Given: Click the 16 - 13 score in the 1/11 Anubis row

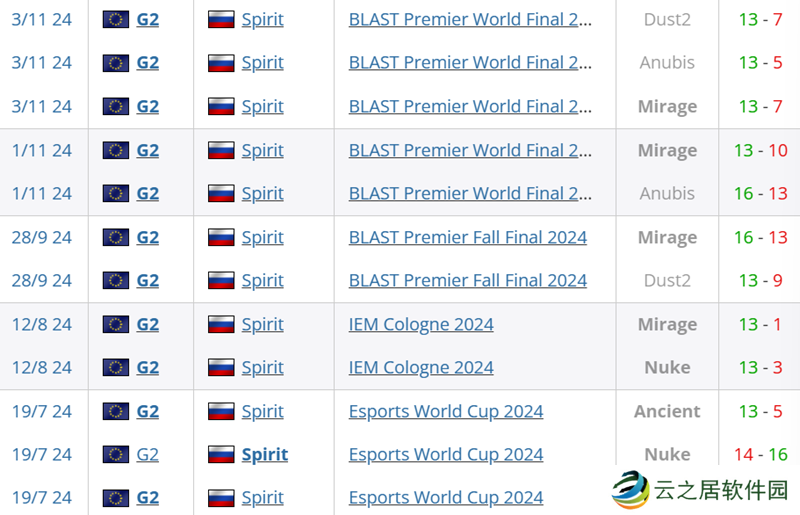Looking at the screenshot, I should coord(760,194).
